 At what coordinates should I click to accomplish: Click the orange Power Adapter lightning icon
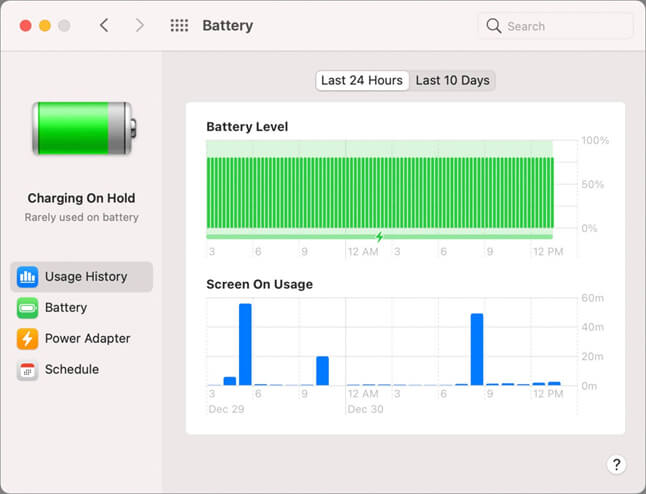pos(27,339)
